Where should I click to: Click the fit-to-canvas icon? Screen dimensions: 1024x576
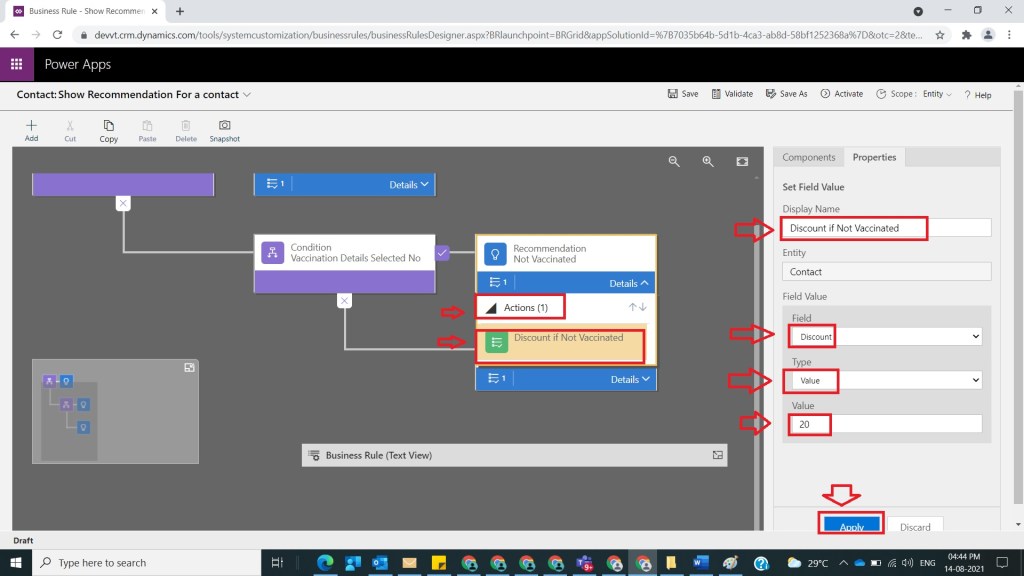point(742,161)
